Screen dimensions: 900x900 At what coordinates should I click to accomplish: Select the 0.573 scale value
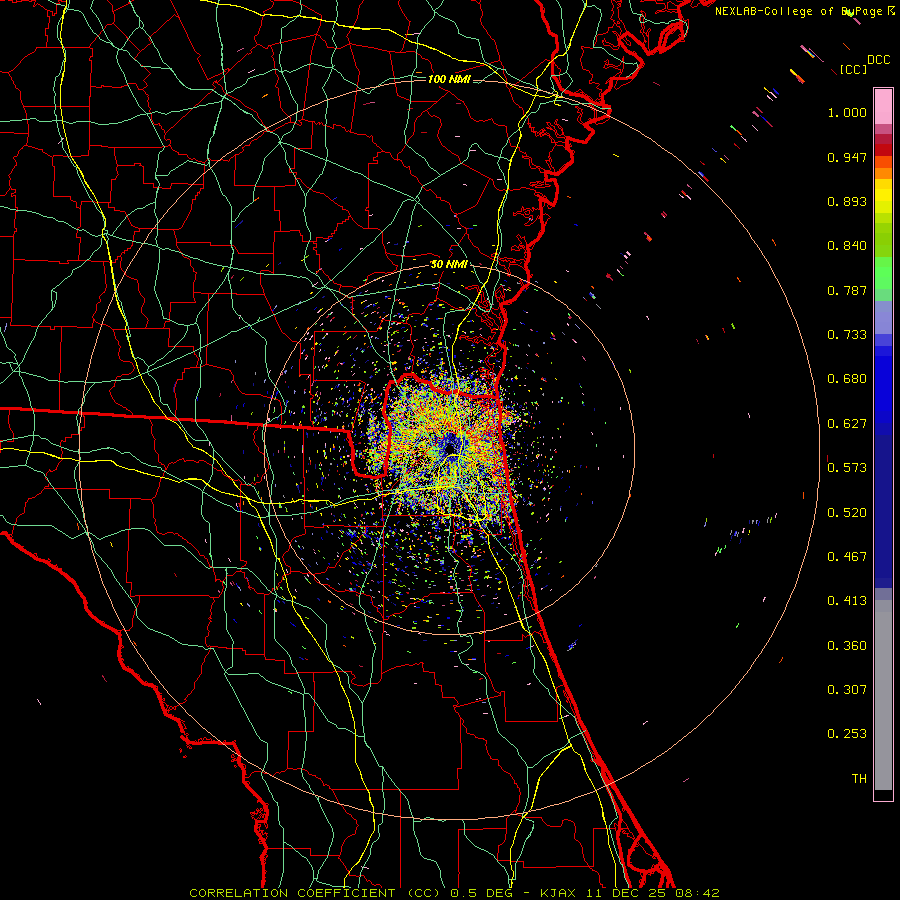coord(847,468)
